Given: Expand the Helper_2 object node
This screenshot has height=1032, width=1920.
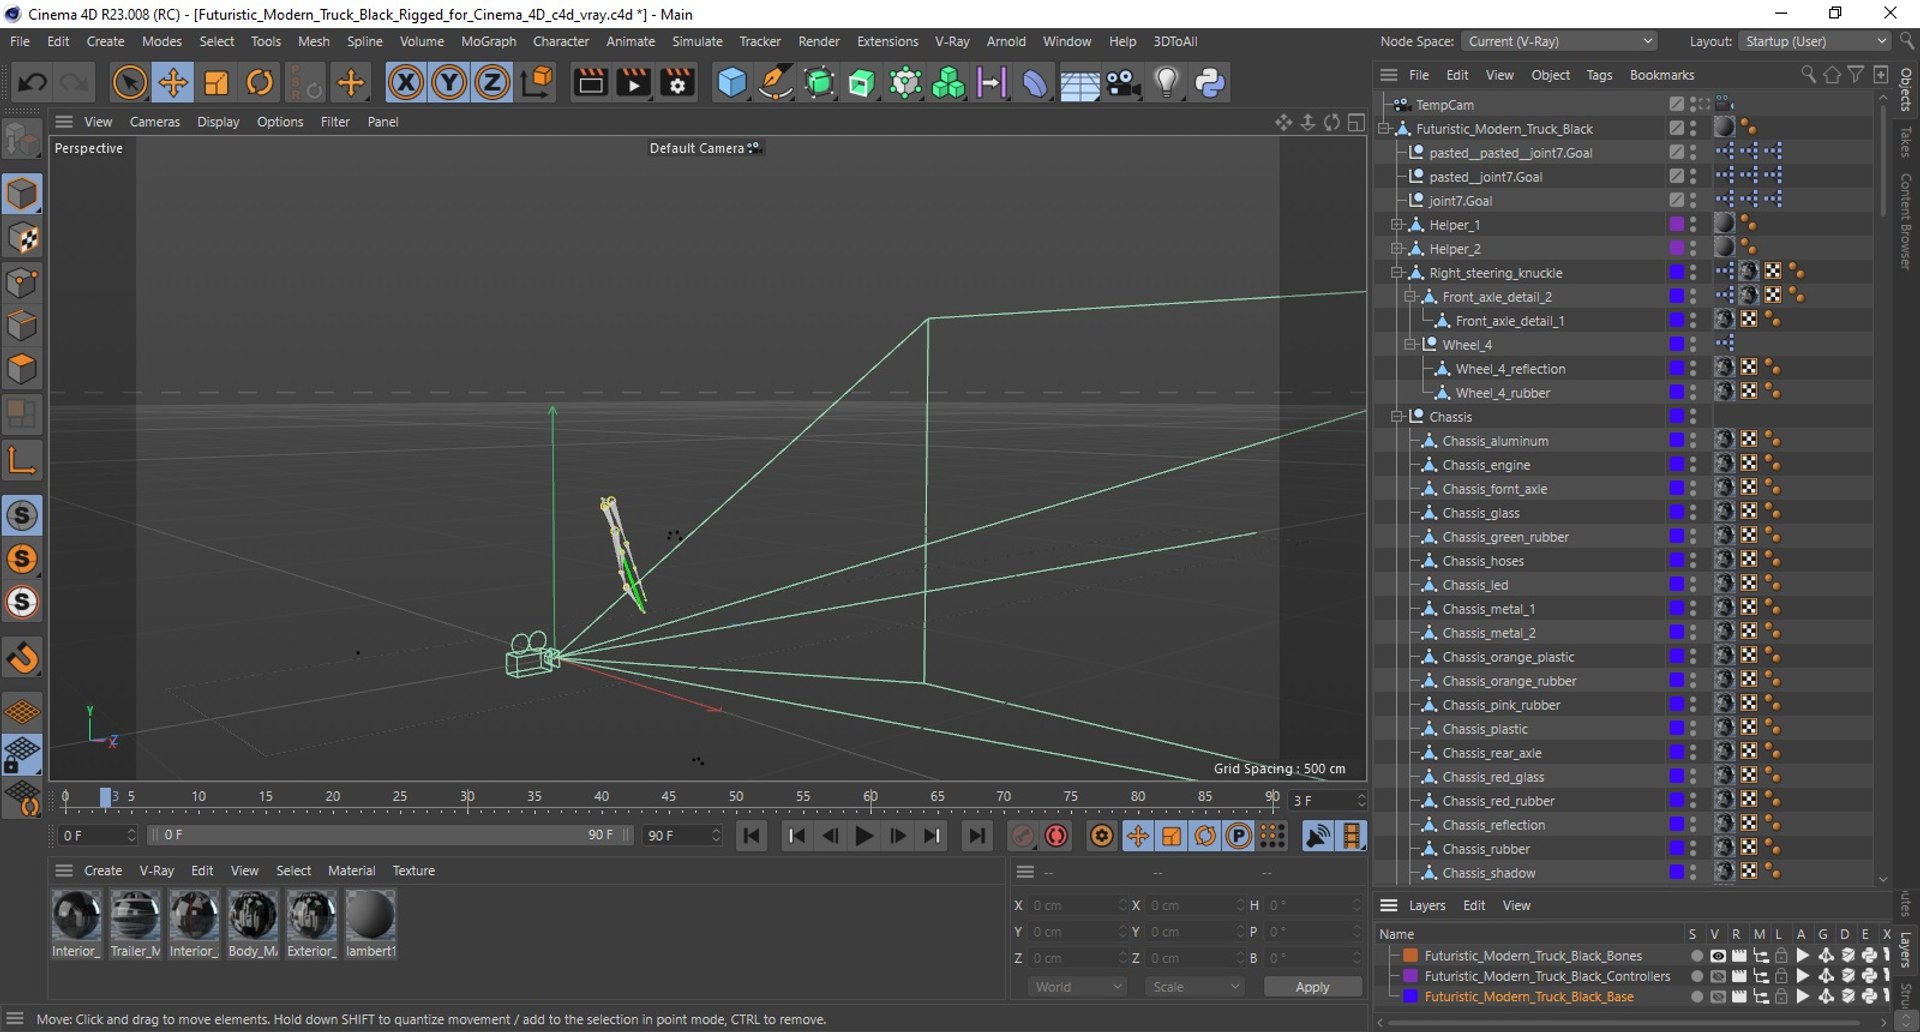Looking at the screenshot, I should pos(1398,249).
